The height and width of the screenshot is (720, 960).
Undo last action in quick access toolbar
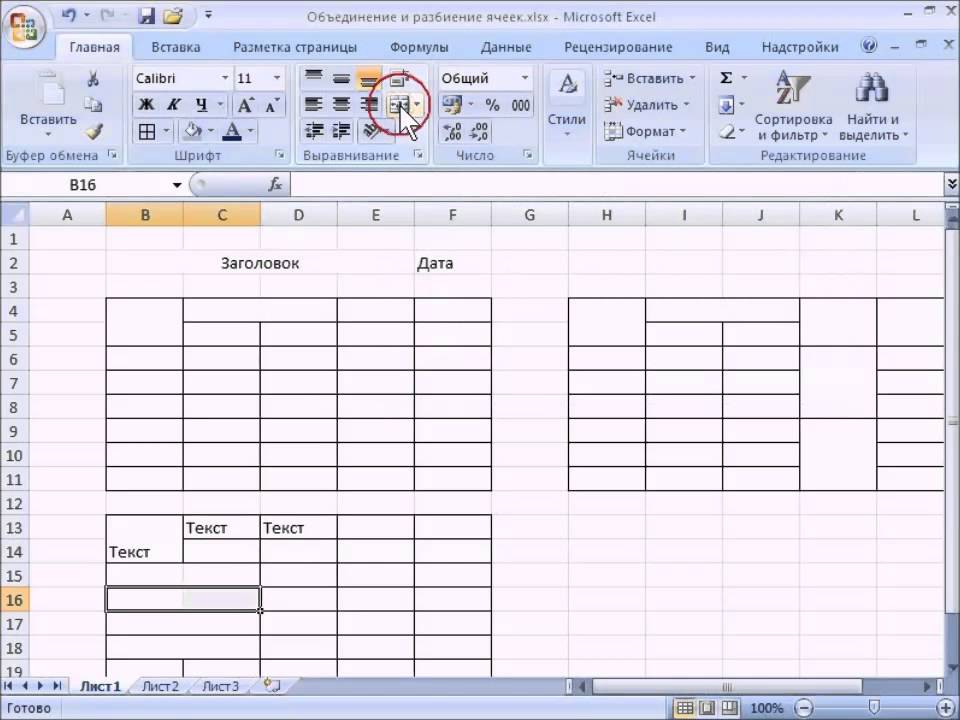coord(69,15)
